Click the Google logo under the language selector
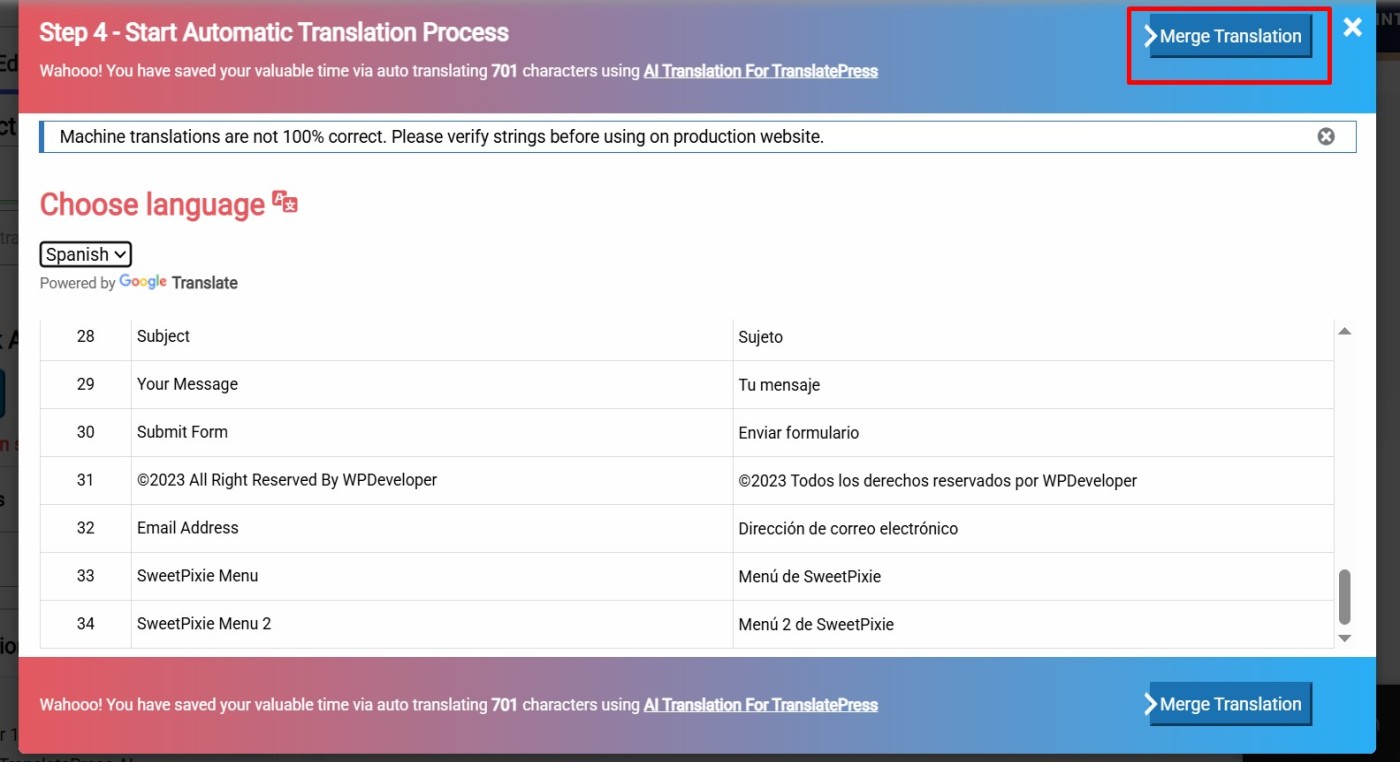This screenshot has height=762, width=1400. point(143,282)
